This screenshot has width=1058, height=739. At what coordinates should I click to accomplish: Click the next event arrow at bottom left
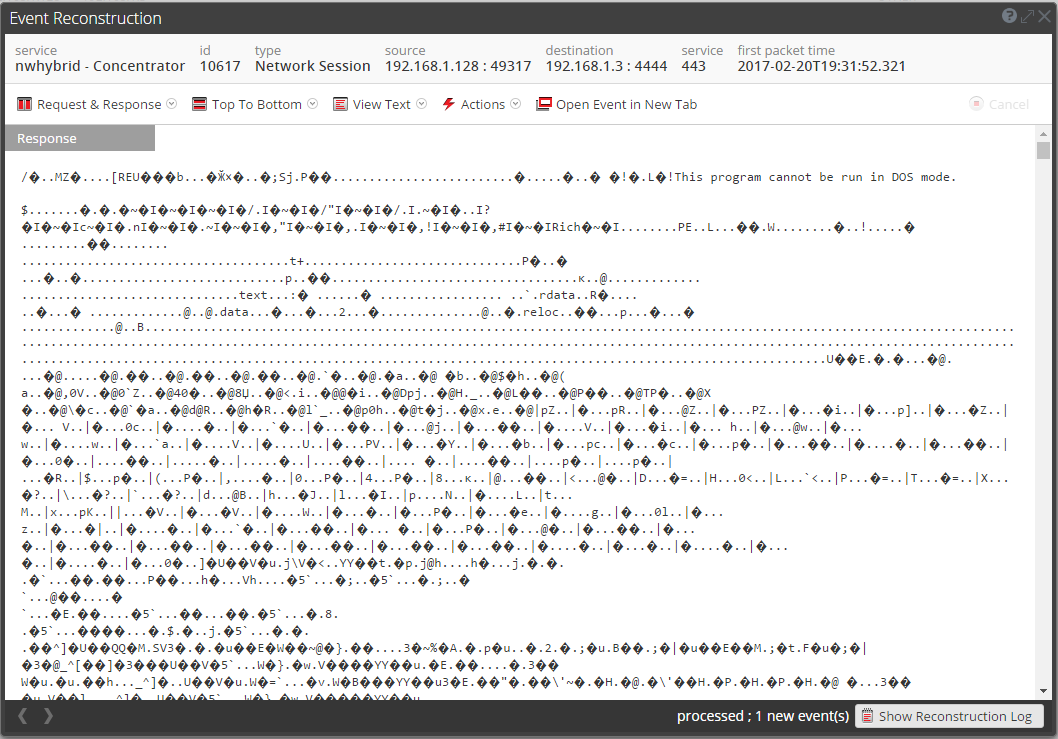47,716
